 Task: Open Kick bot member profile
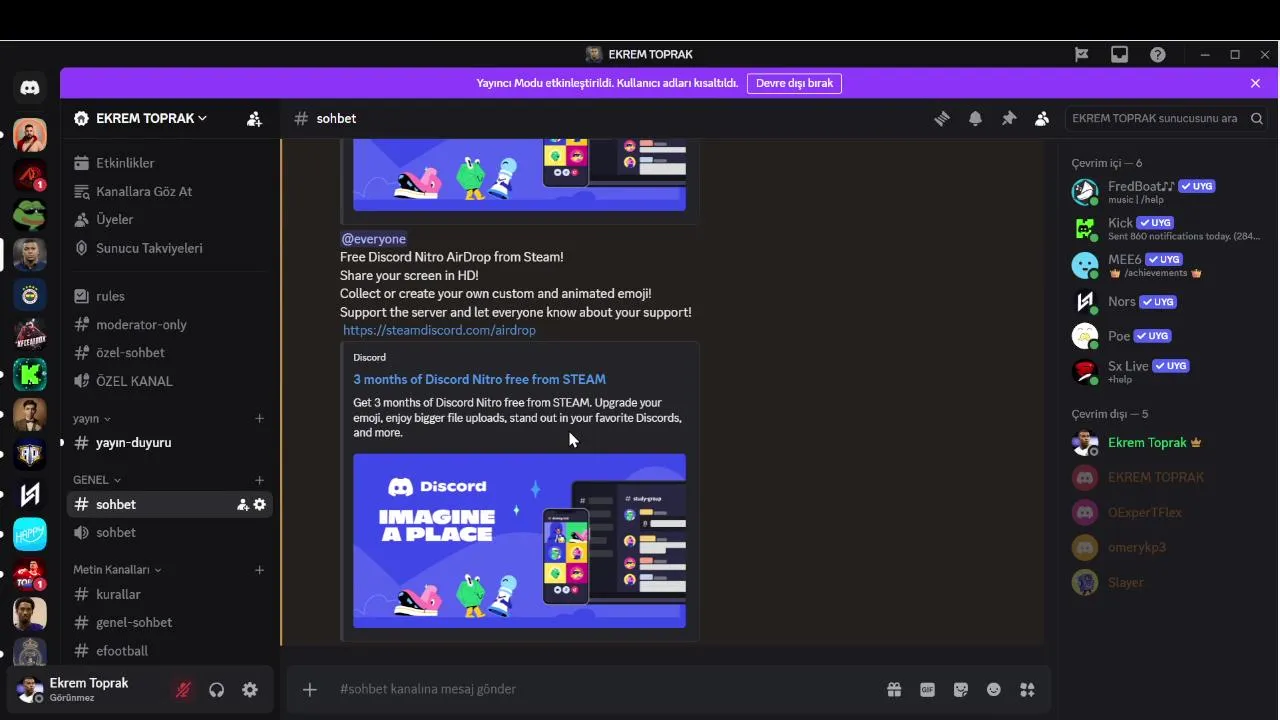click(x=1167, y=228)
